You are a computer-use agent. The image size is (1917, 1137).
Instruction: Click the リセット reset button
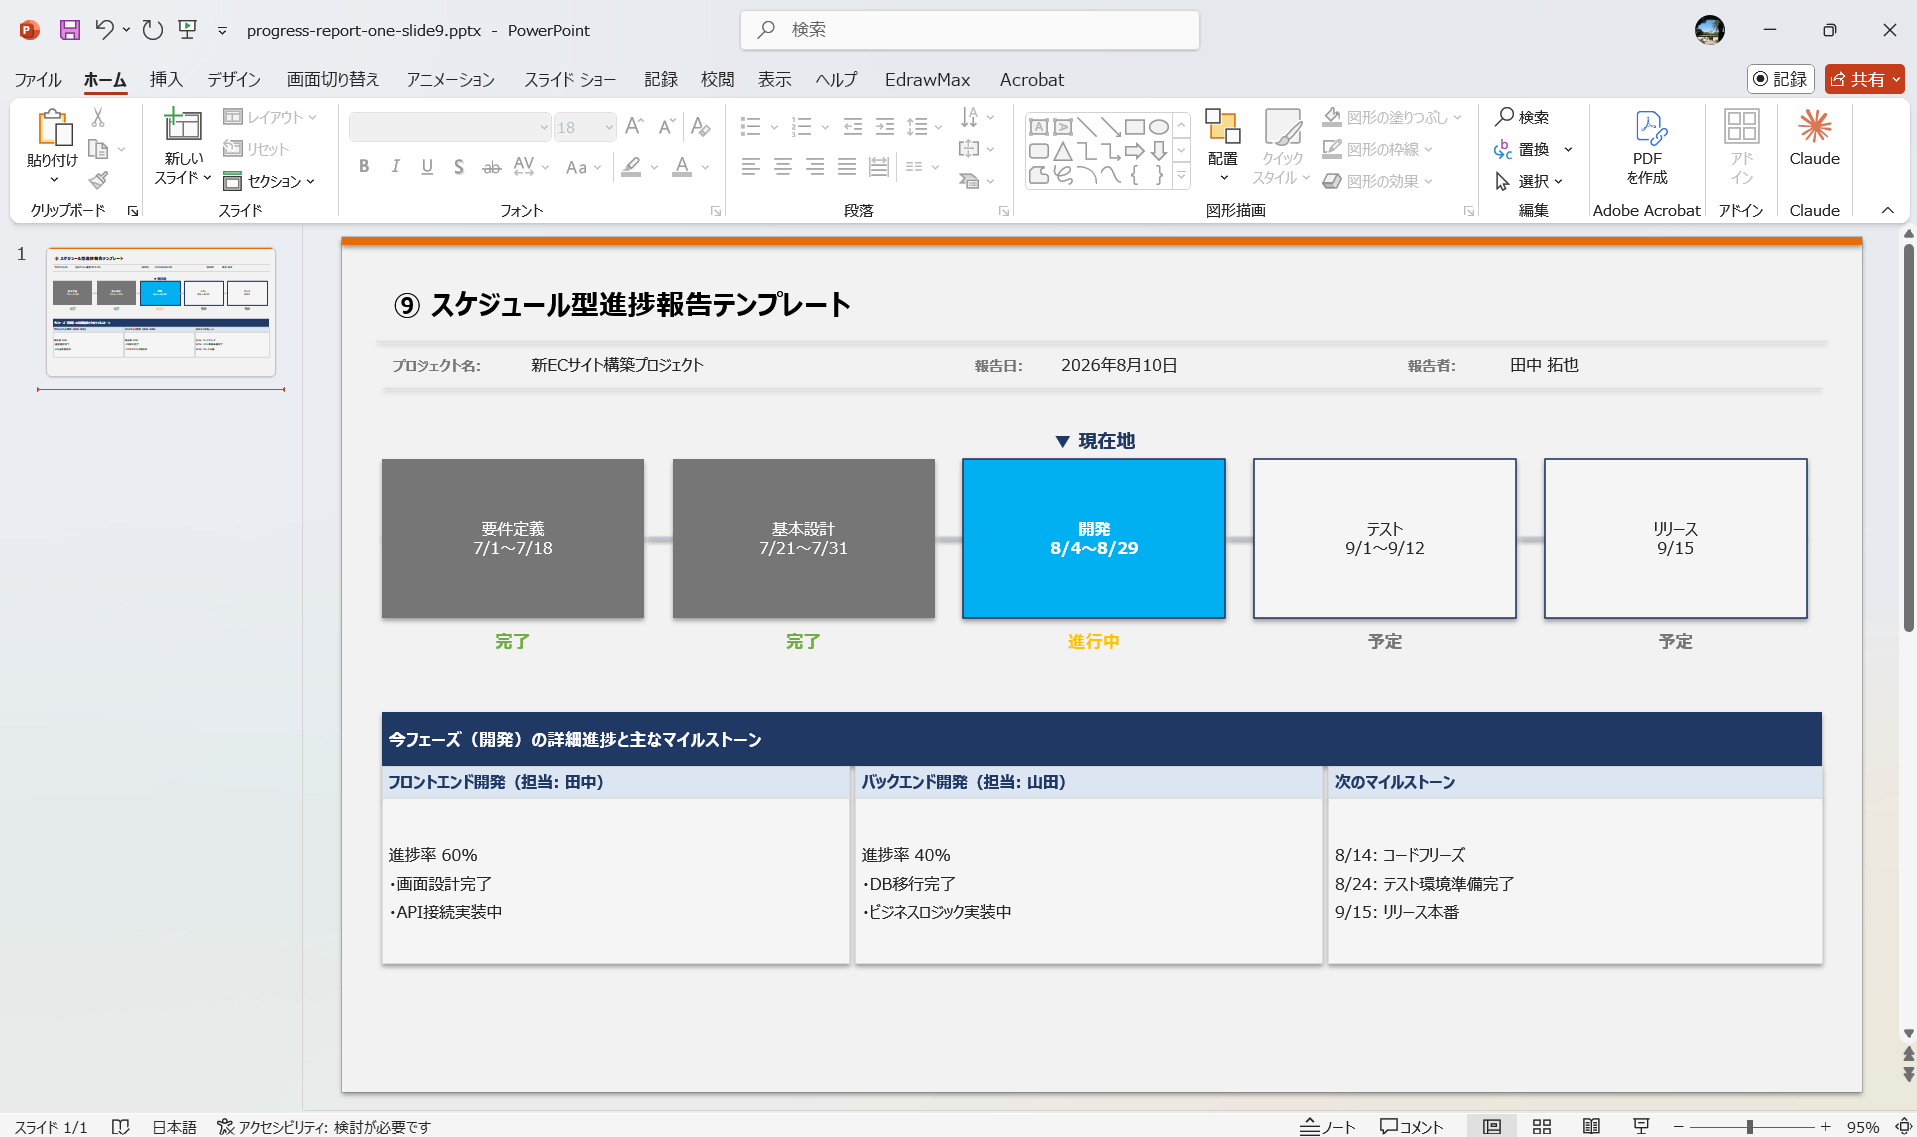(256, 149)
